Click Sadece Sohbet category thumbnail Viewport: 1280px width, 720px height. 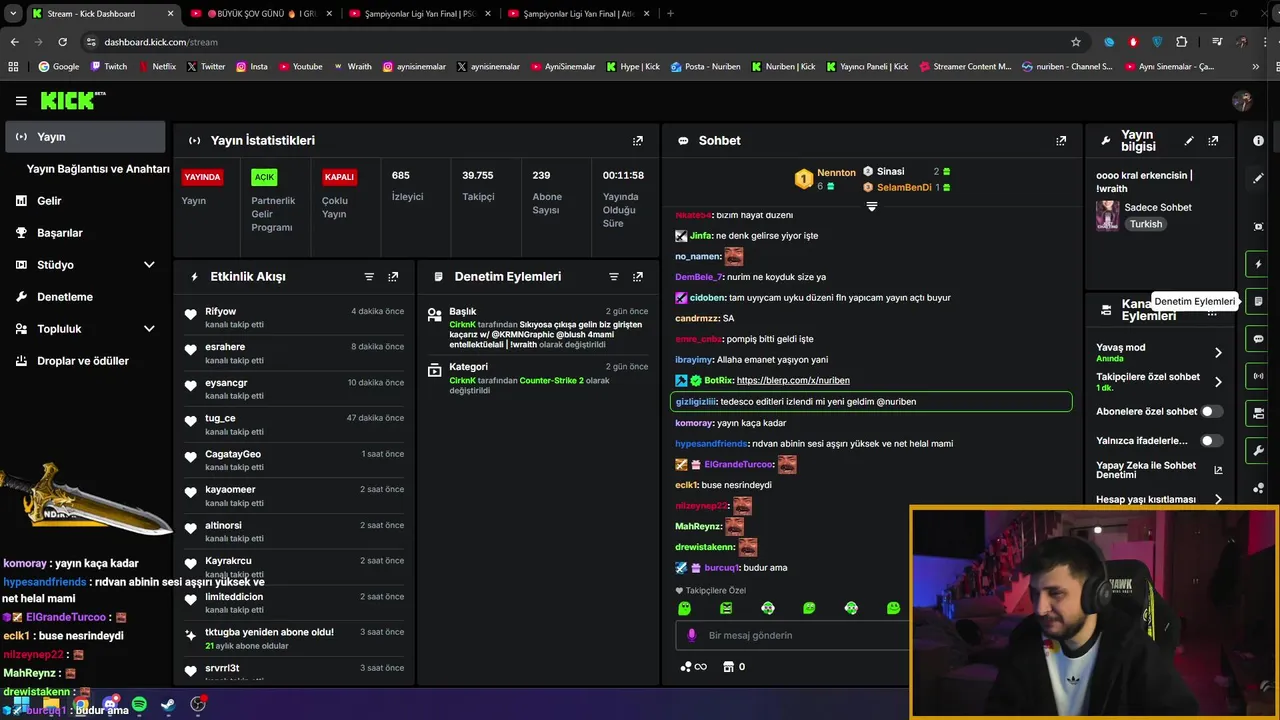pyautogui.click(x=1108, y=215)
